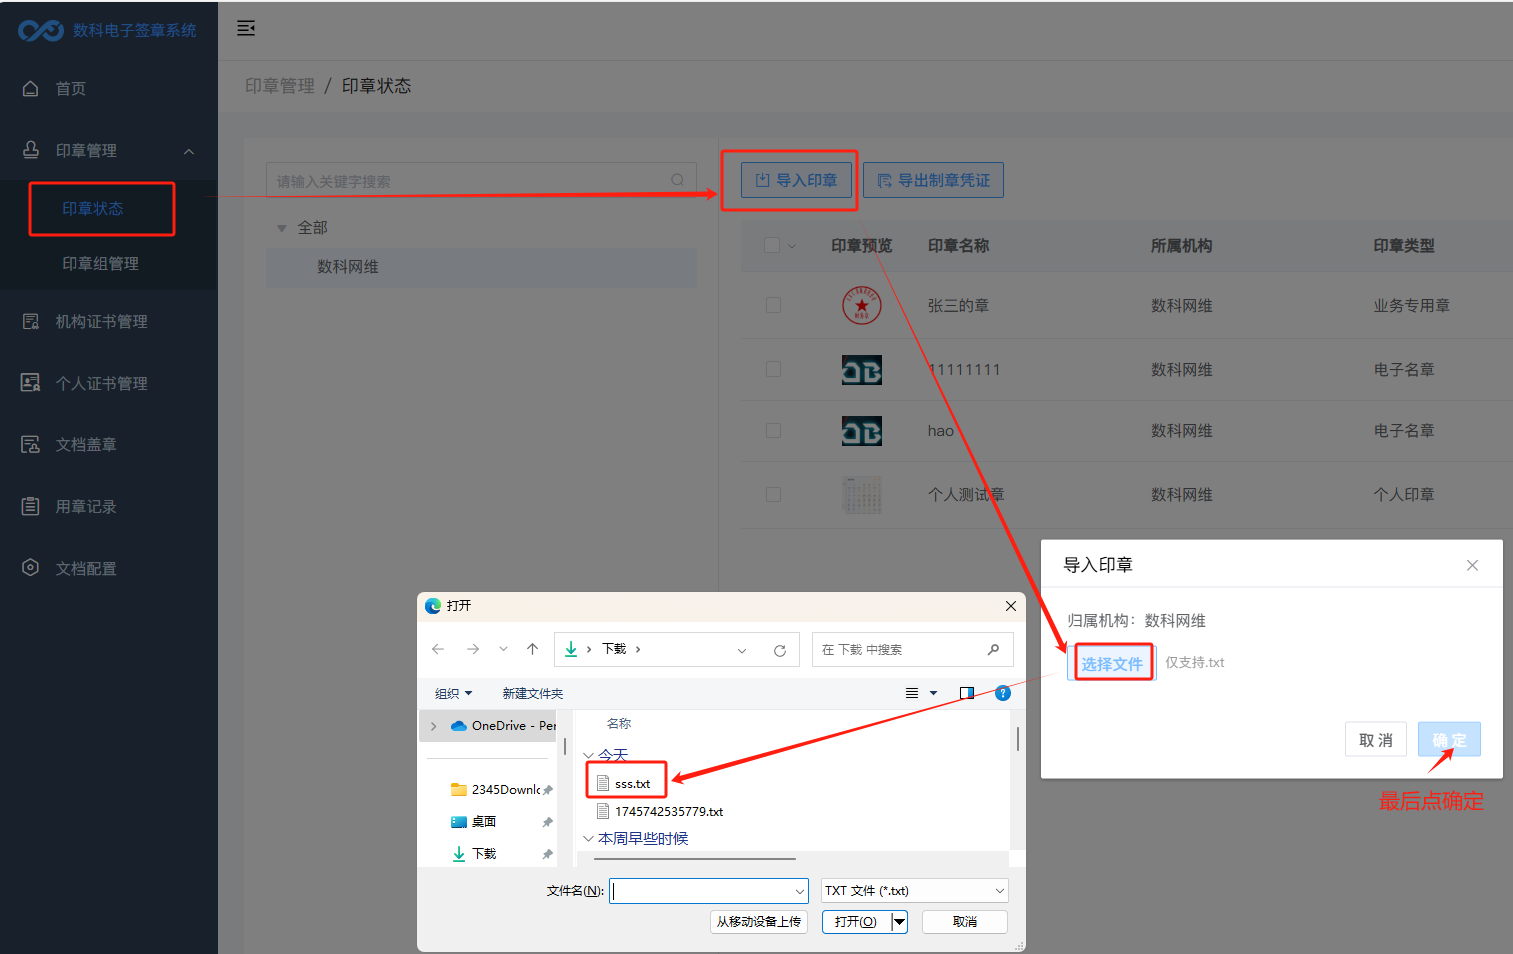Click the seal preview image in row hao
This screenshot has width=1513, height=954.
coord(862,431)
